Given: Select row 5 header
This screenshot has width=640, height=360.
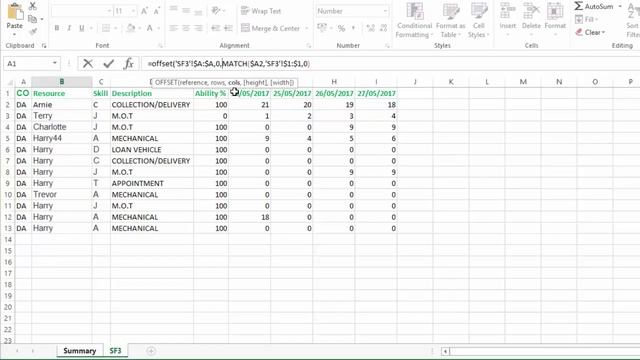Looking at the screenshot, I should tap(7, 138).
